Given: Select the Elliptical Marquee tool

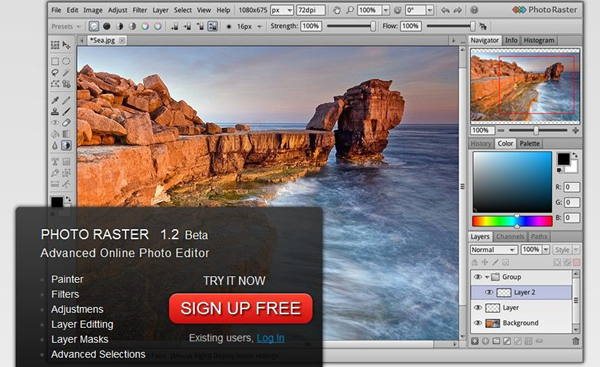Looking at the screenshot, I should [x=66, y=61].
